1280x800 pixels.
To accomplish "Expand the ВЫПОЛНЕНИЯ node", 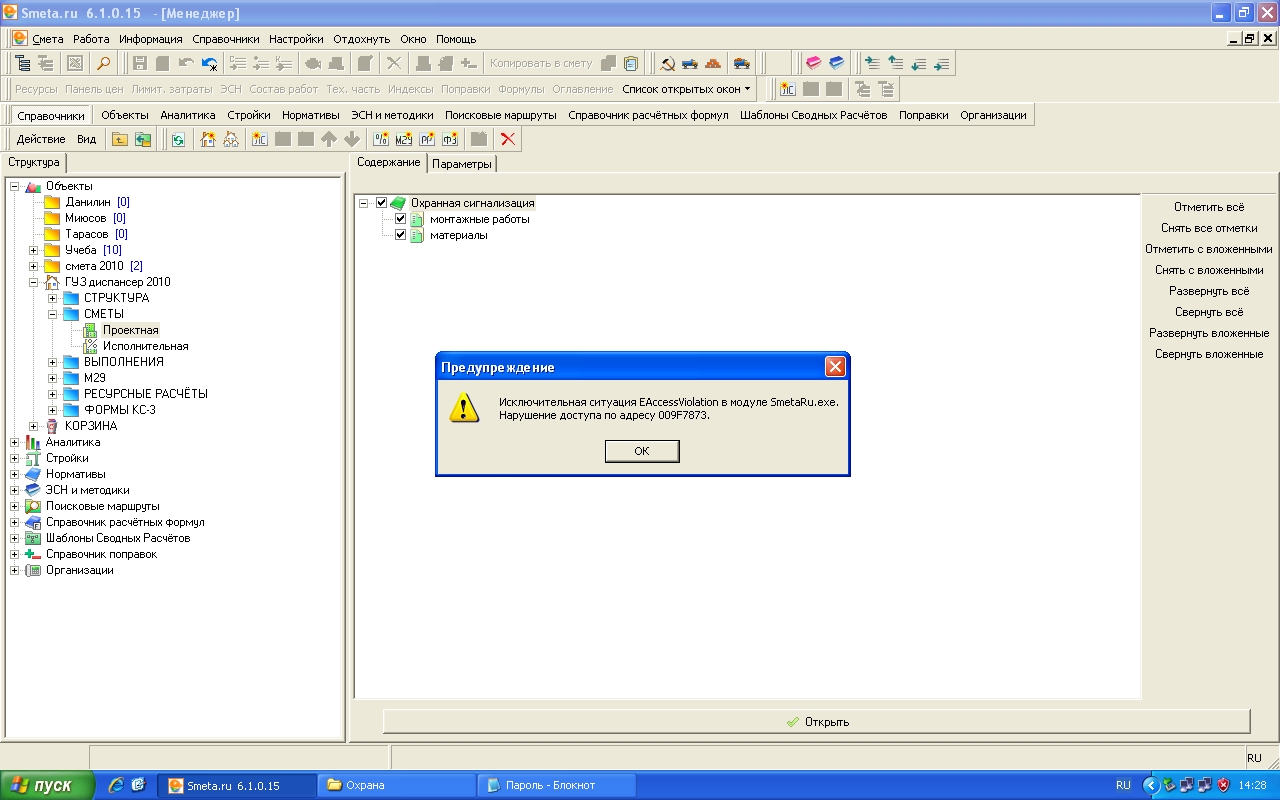I will (52, 362).
